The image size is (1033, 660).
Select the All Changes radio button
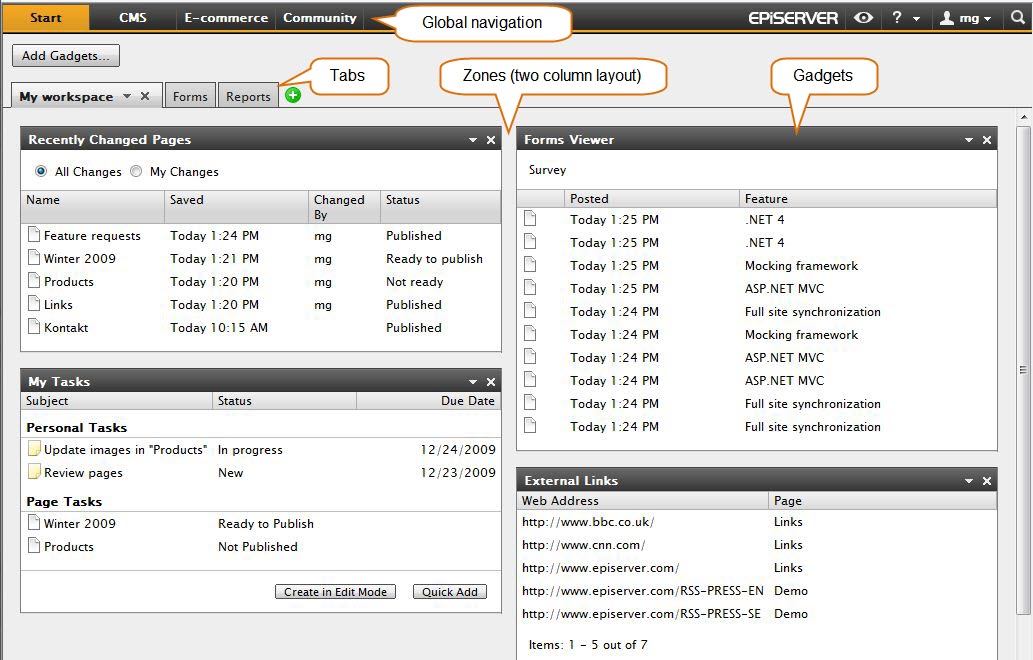pyautogui.click(x=40, y=171)
